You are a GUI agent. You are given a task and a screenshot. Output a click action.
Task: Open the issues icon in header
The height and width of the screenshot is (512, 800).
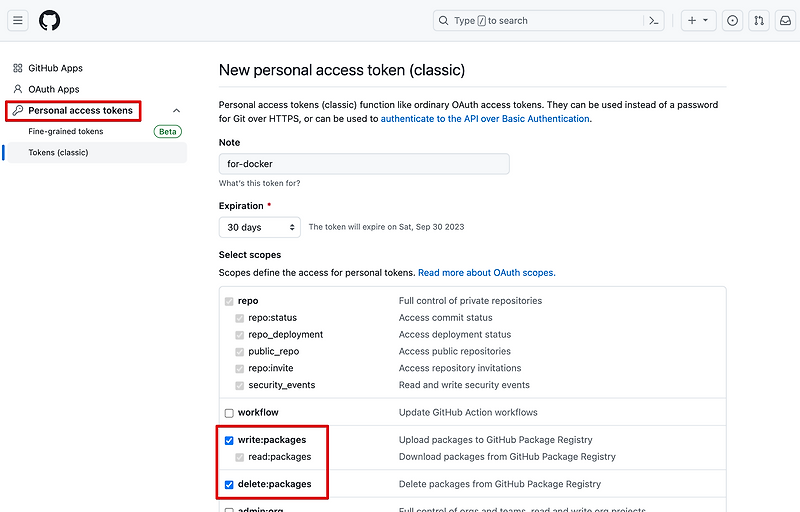[x=733, y=20]
